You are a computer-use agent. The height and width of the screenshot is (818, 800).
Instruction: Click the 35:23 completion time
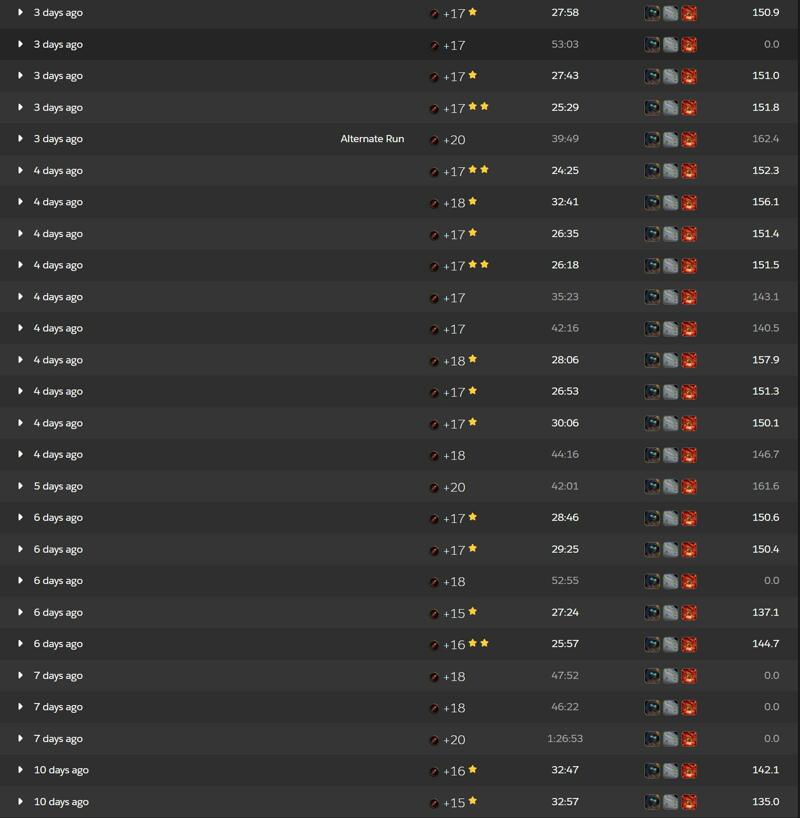click(x=565, y=297)
